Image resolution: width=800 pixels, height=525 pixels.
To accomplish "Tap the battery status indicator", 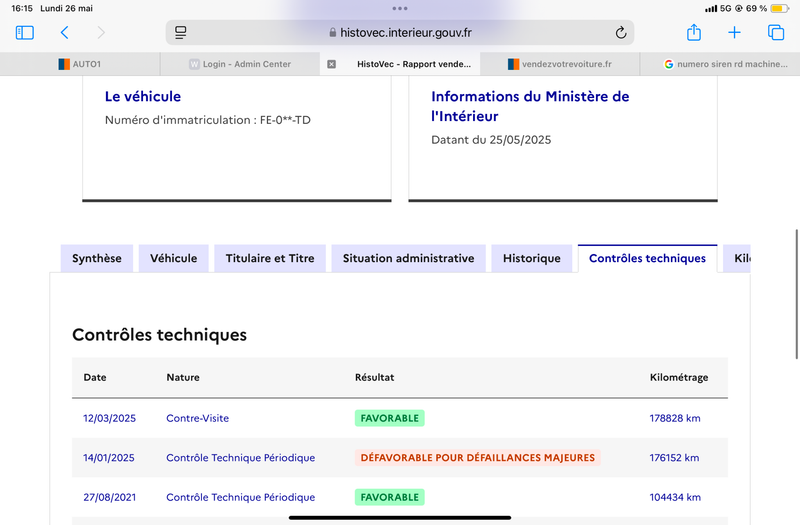I will (779, 8).
